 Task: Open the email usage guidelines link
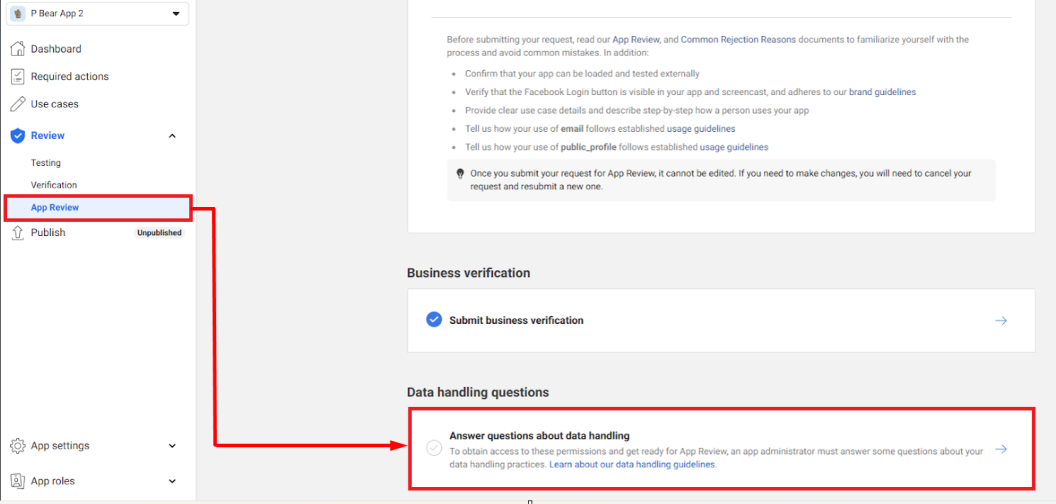701,128
